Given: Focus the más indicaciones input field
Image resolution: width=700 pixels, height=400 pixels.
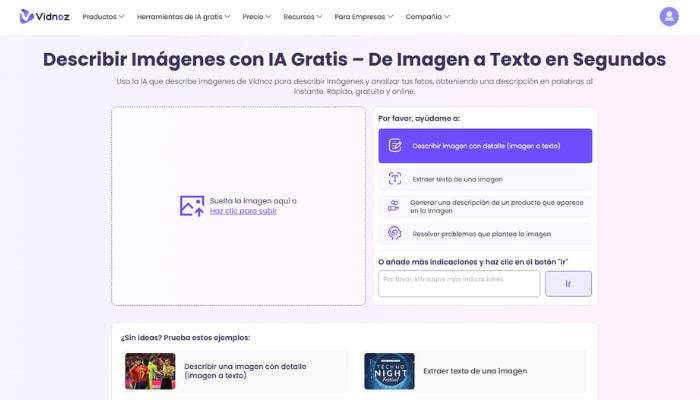Looking at the screenshot, I should click(459, 283).
